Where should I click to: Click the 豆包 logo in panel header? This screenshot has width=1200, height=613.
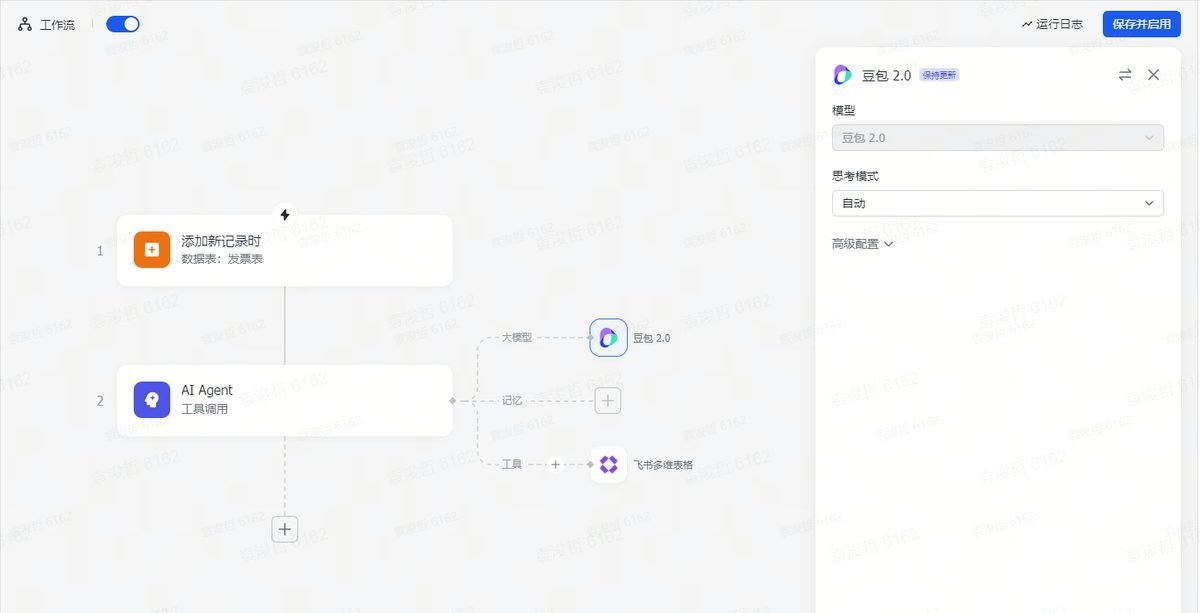pos(843,75)
